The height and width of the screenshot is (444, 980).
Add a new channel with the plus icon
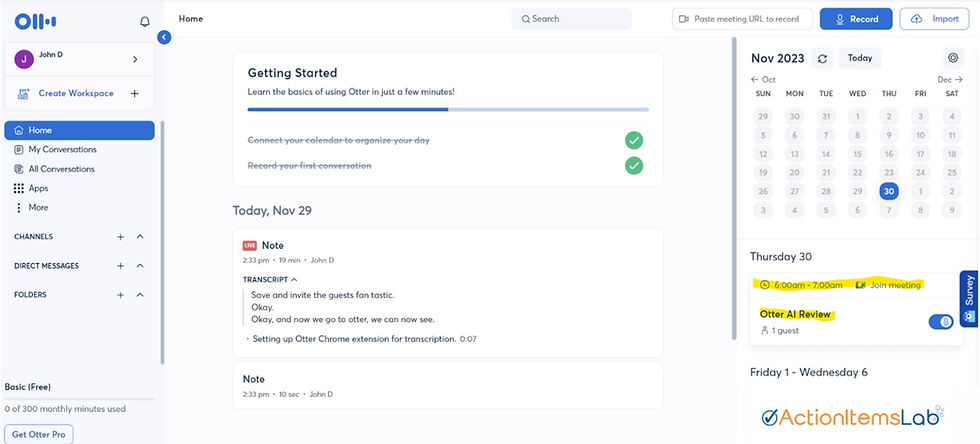(x=120, y=237)
